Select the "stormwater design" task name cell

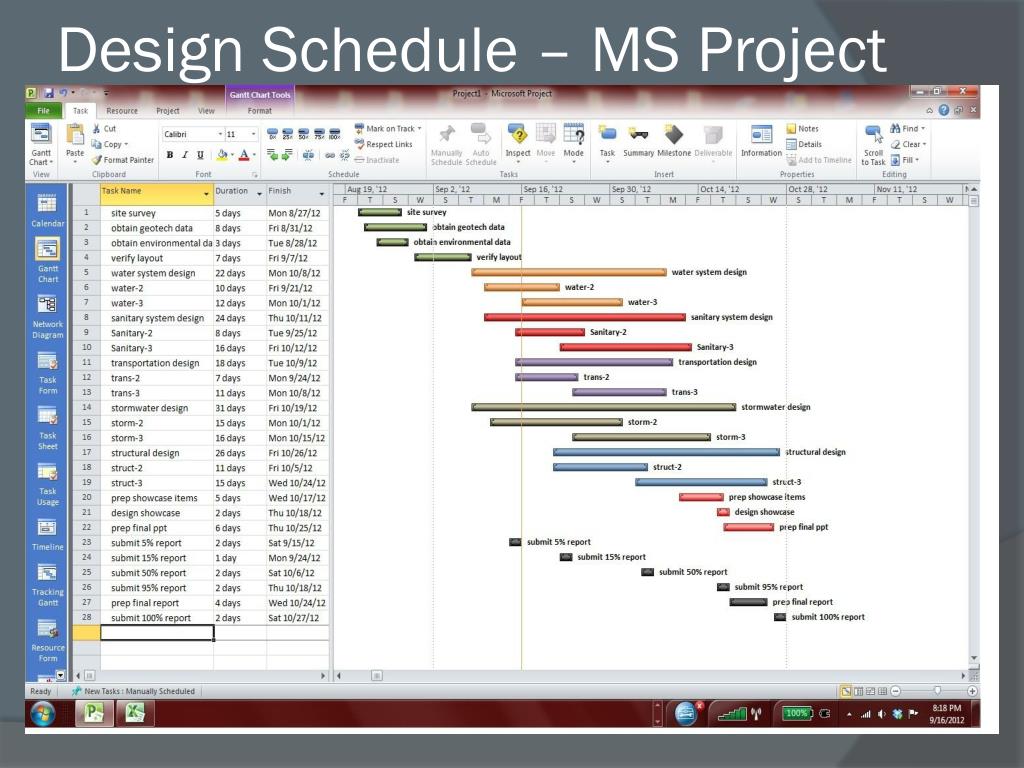click(157, 408)
